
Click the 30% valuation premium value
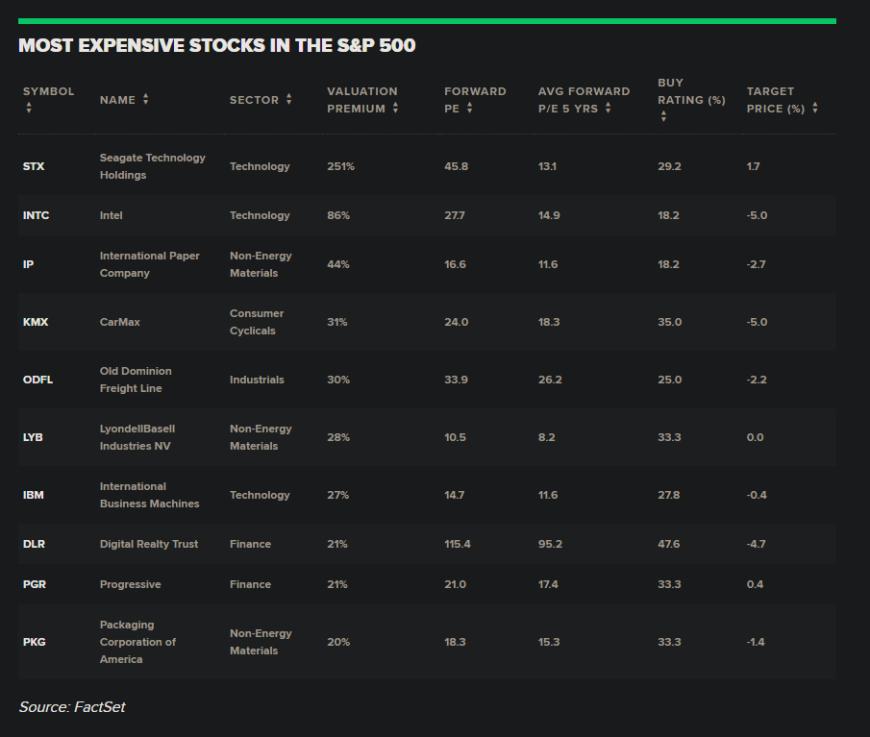(338, 380)
